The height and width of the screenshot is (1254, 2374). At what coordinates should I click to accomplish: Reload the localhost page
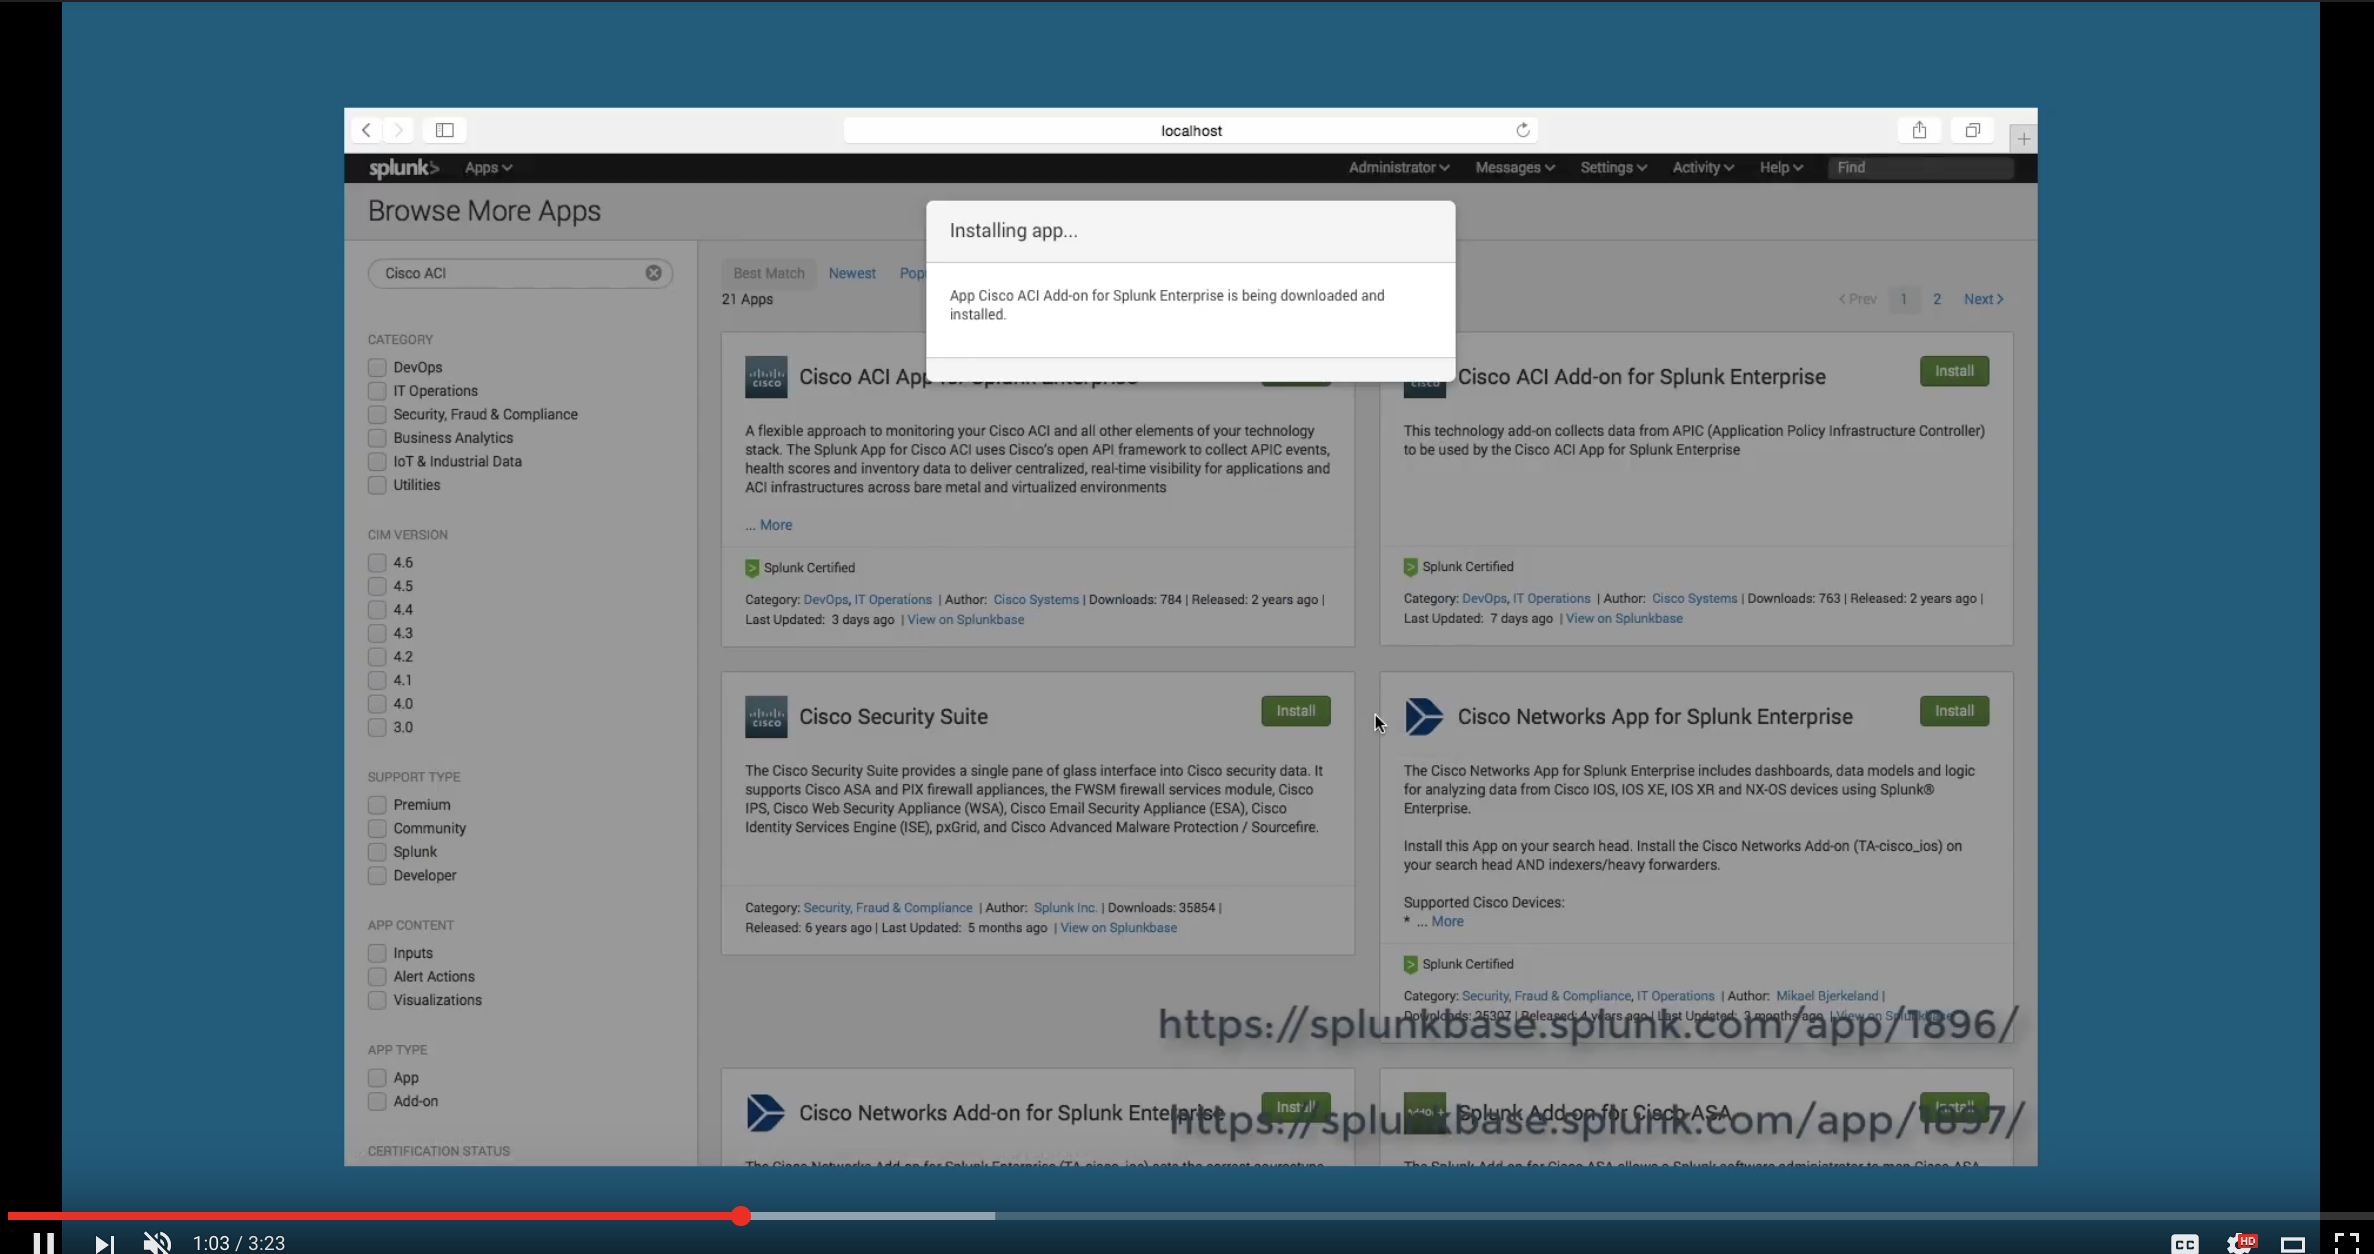coord(1522,130)
